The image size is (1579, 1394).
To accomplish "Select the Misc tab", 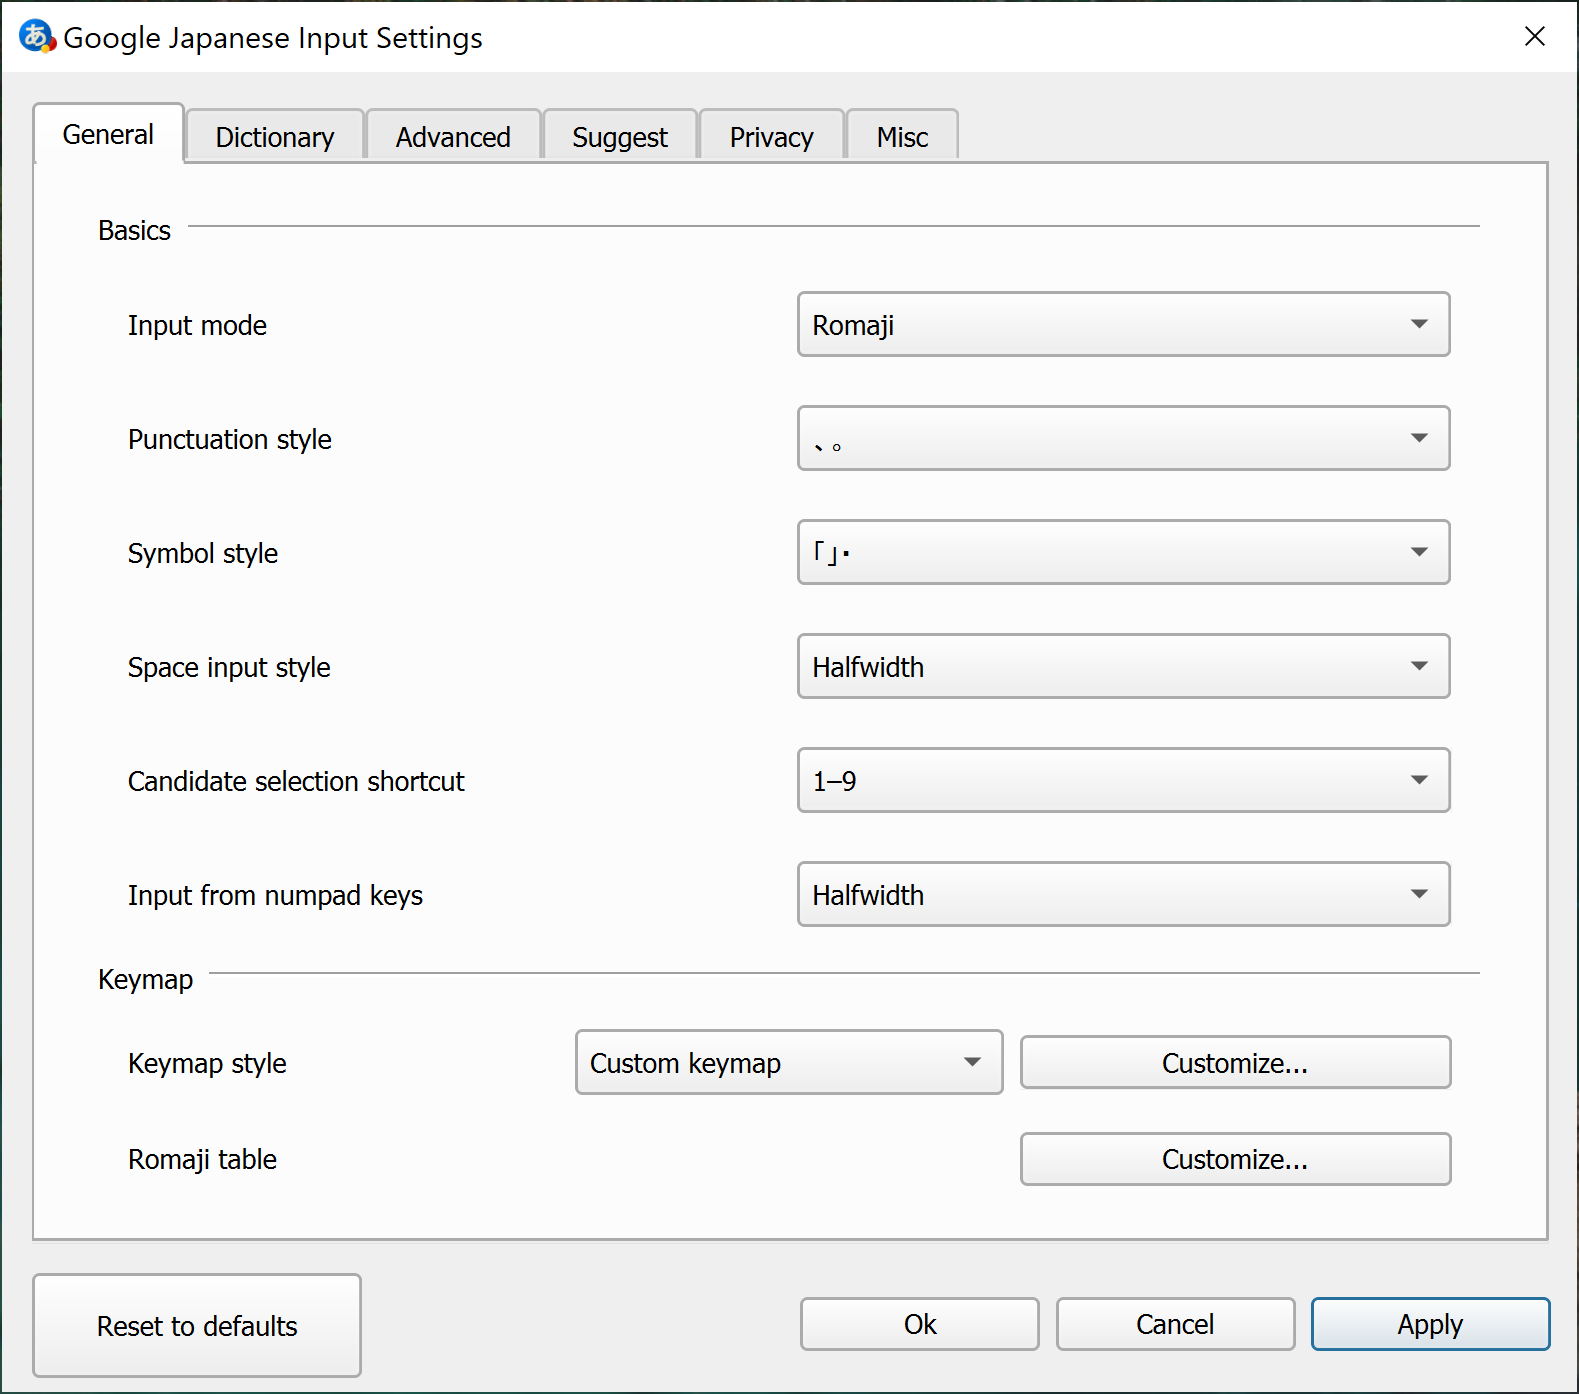I will coord(902,137).
